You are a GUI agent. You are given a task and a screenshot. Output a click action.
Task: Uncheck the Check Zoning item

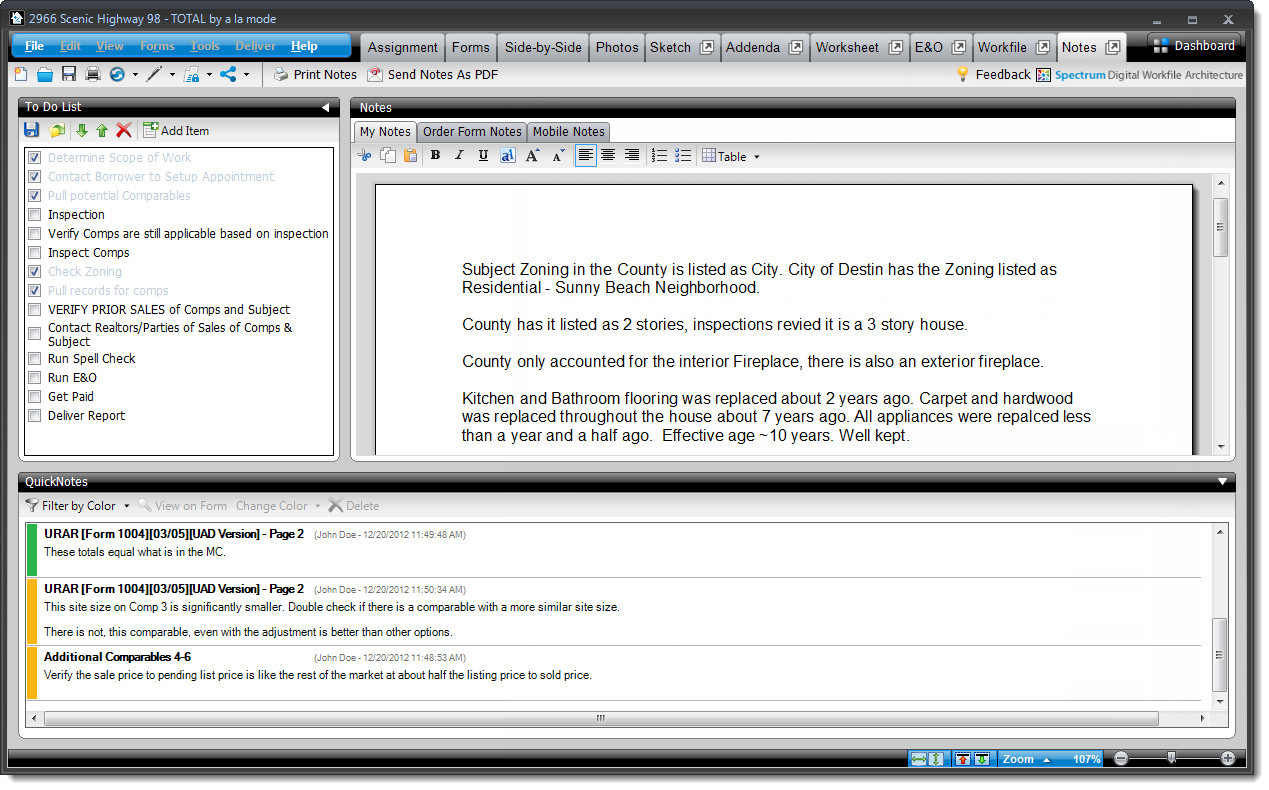(35, 272)
